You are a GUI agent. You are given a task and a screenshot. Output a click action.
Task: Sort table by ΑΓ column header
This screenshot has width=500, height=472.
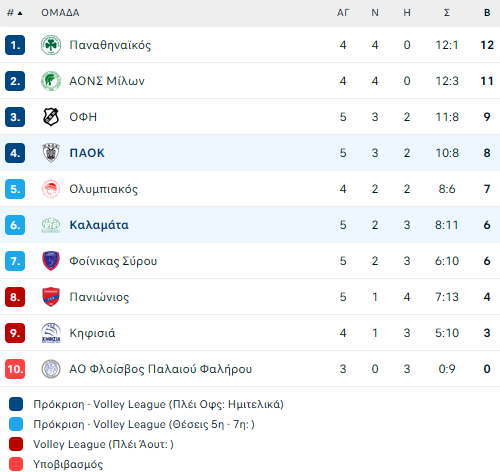pyautogui.click(x=343, y=13)
